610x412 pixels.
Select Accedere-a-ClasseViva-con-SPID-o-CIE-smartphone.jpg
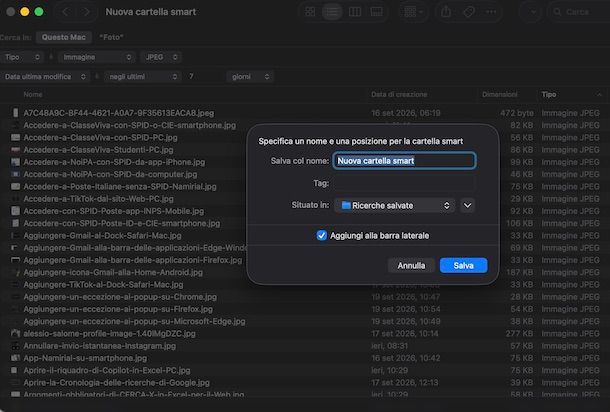[x=130, y=125]
